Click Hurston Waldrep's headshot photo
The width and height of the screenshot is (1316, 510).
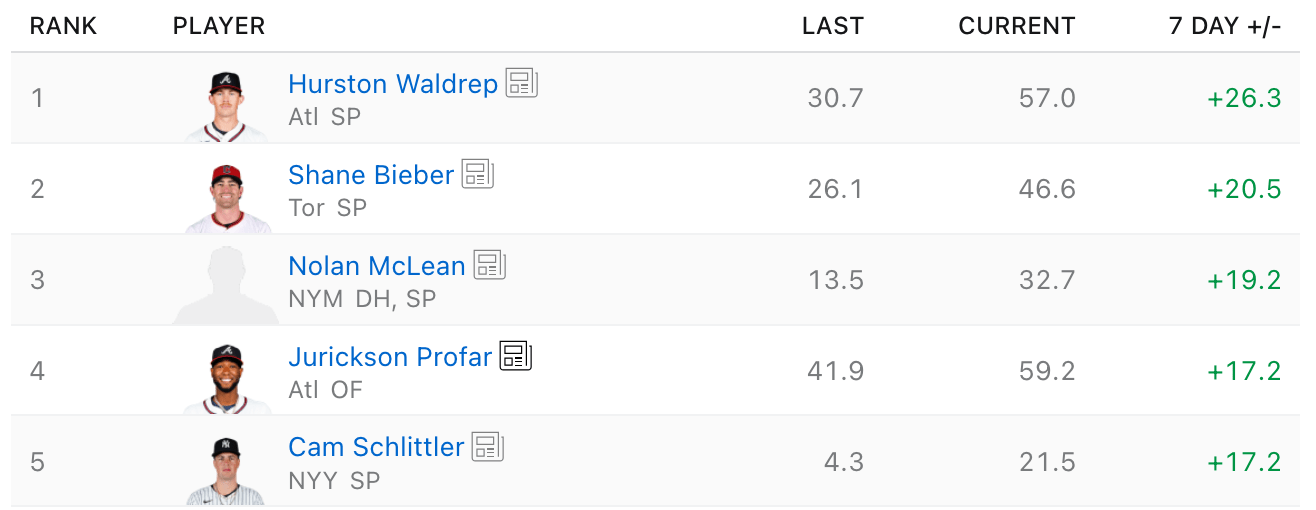226,106
